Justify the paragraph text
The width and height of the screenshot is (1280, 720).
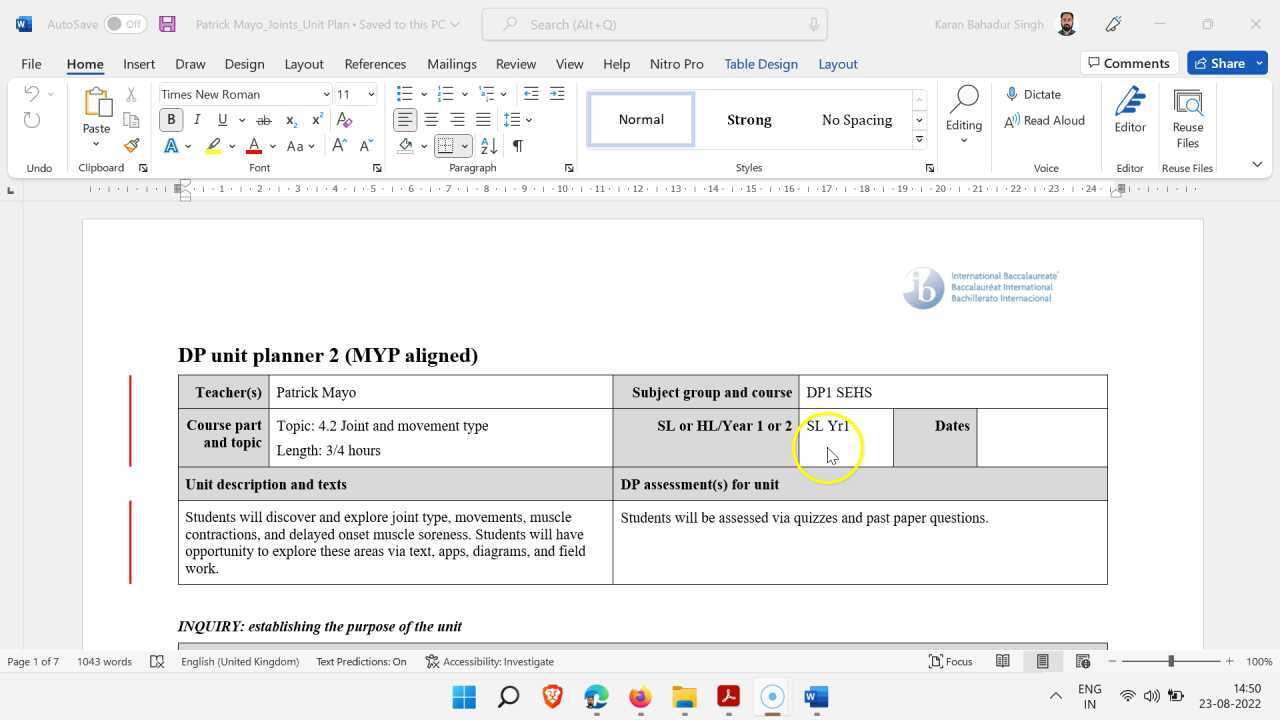(483, 120)
